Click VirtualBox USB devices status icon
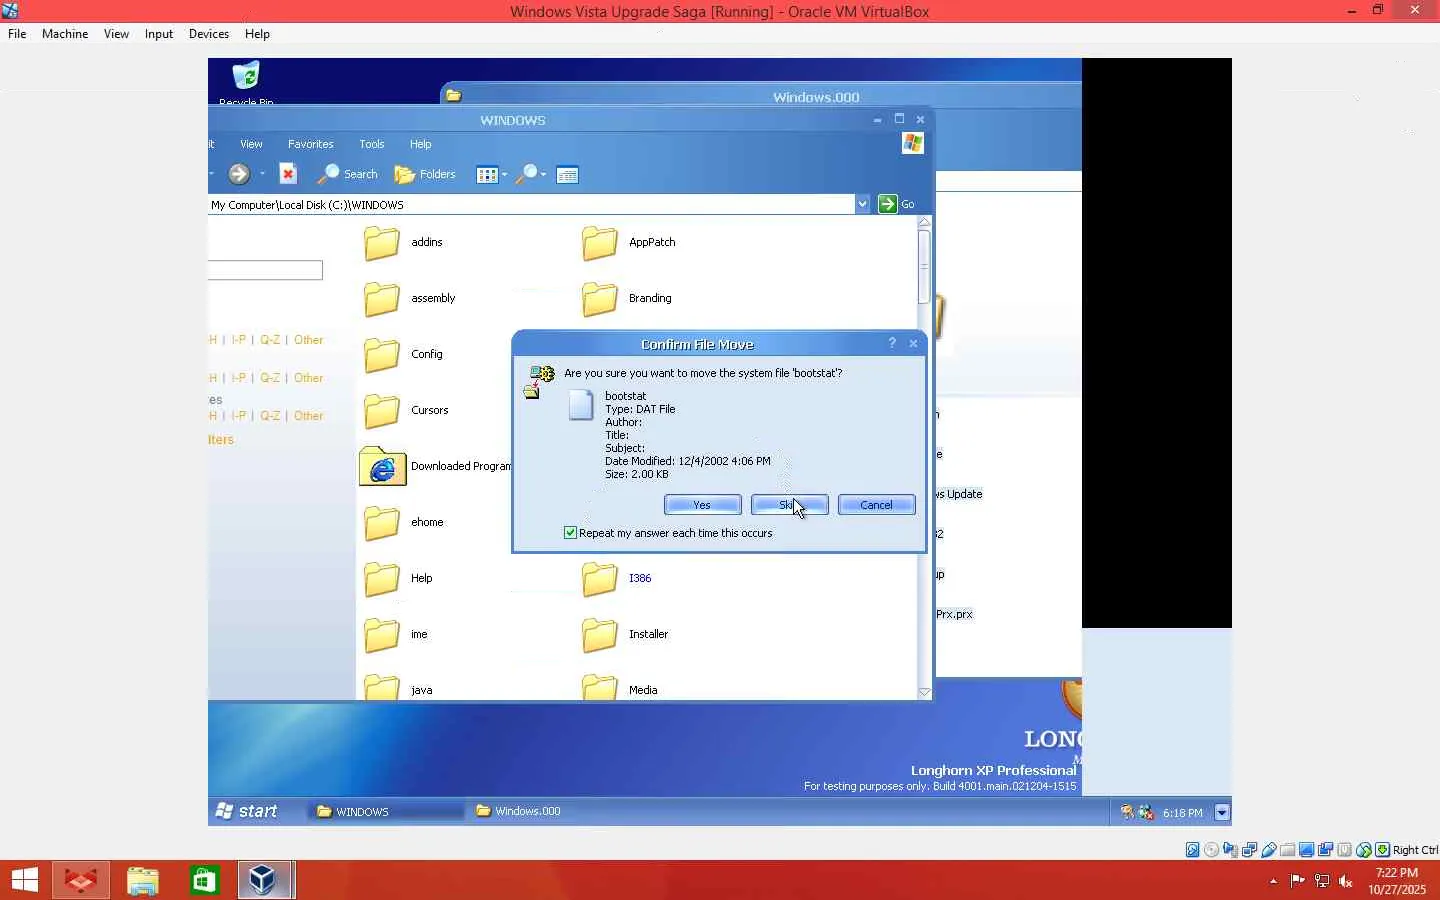 click(1269, 850)
